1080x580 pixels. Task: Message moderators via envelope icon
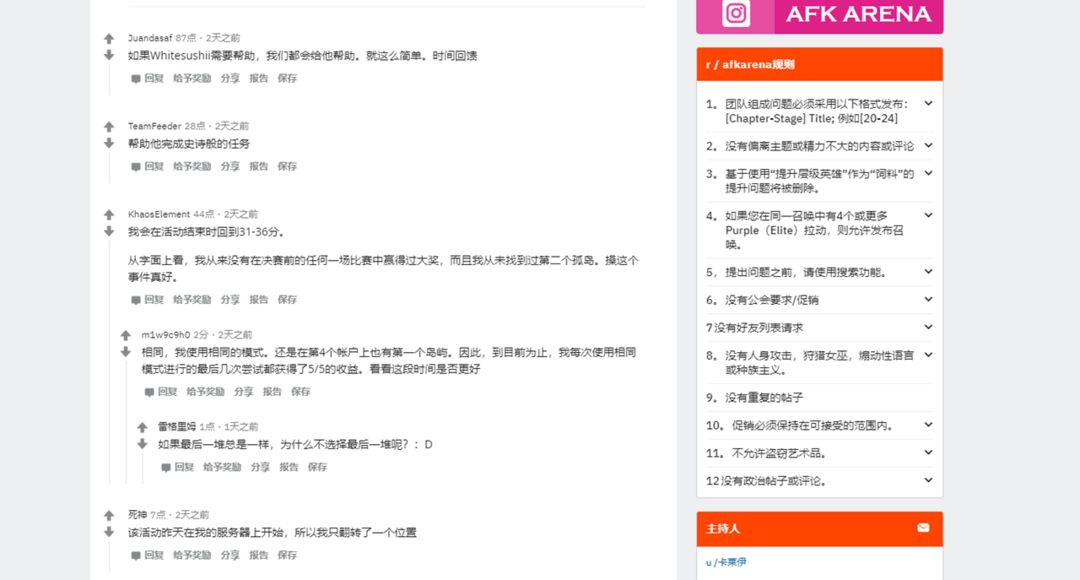[923, 528]
